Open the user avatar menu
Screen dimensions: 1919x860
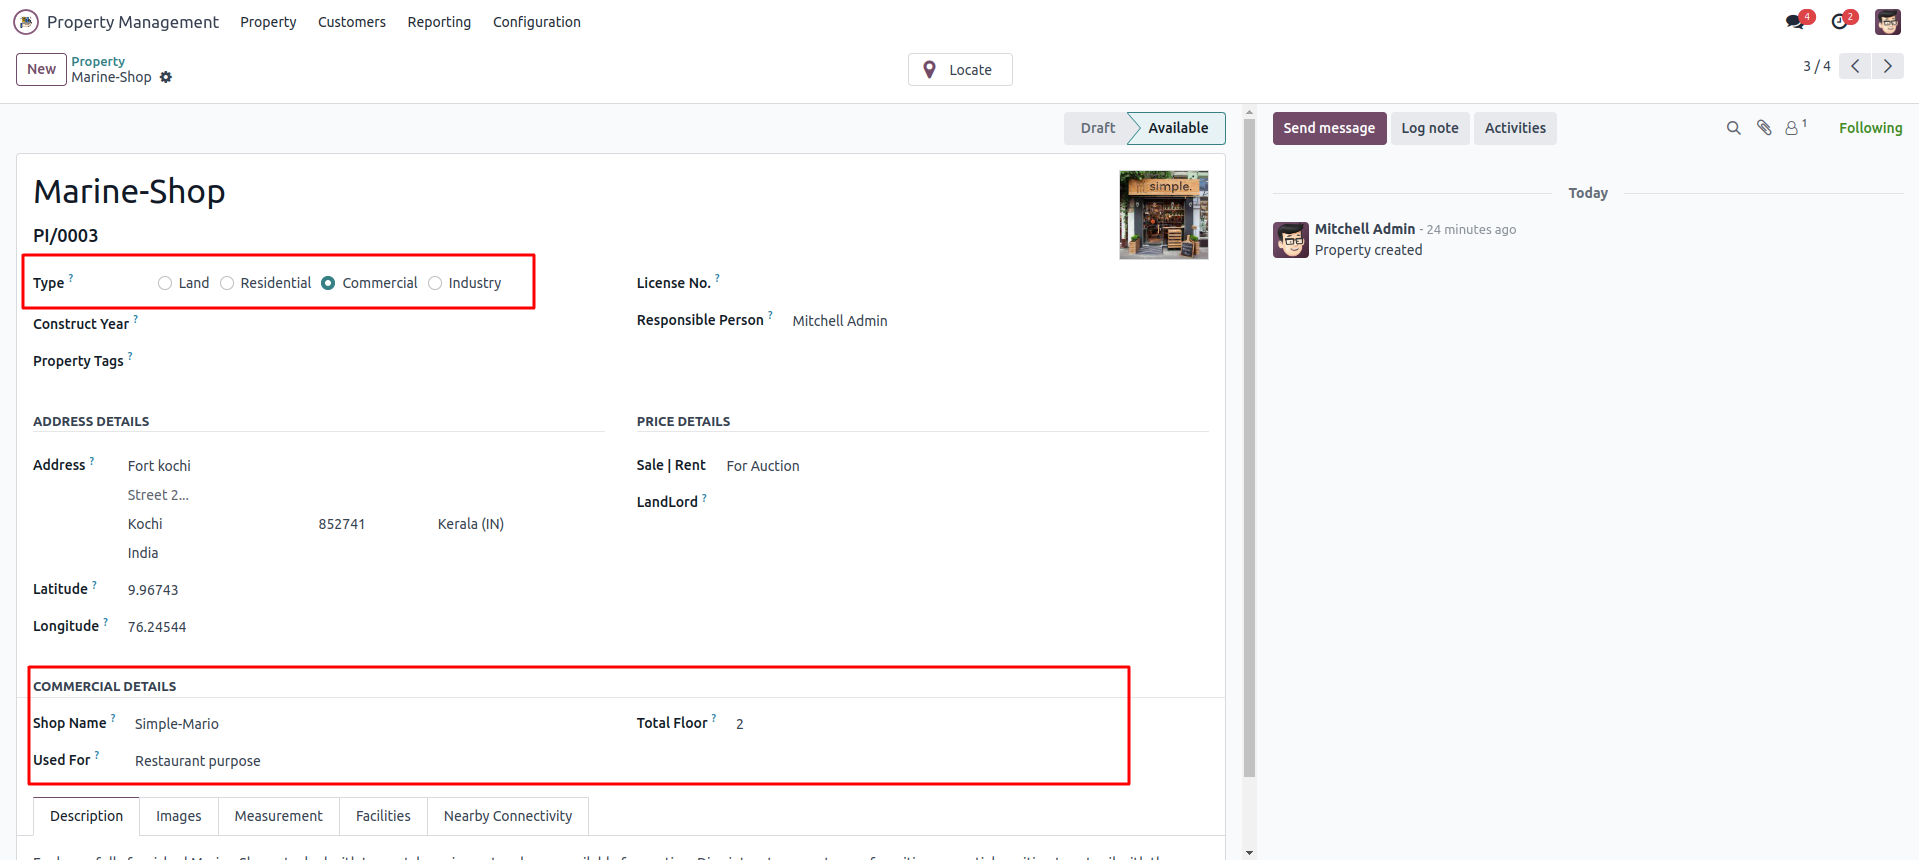coord(1888,22)
